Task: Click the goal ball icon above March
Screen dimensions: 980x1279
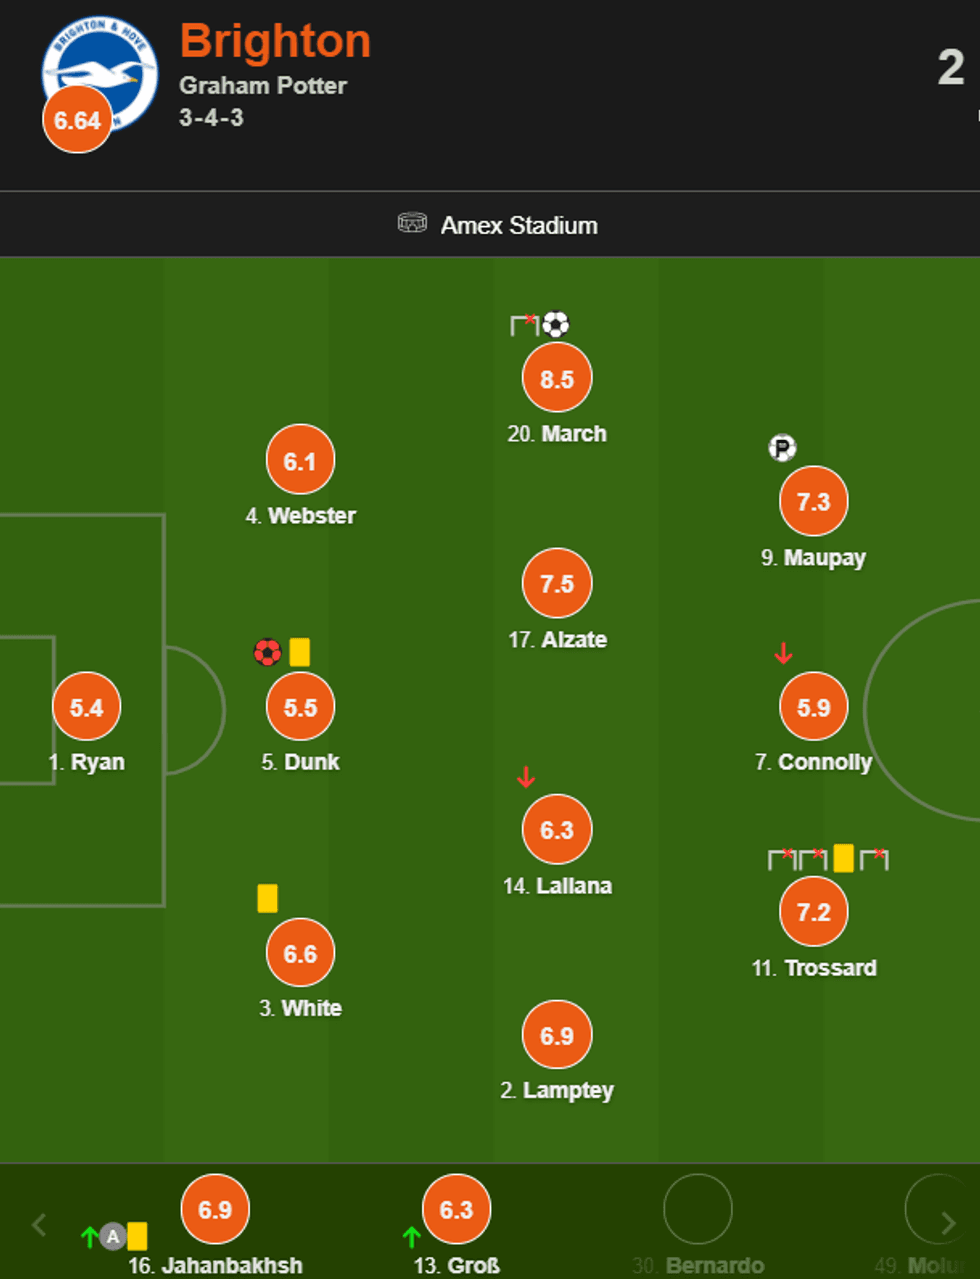Action: pos(556,324)
